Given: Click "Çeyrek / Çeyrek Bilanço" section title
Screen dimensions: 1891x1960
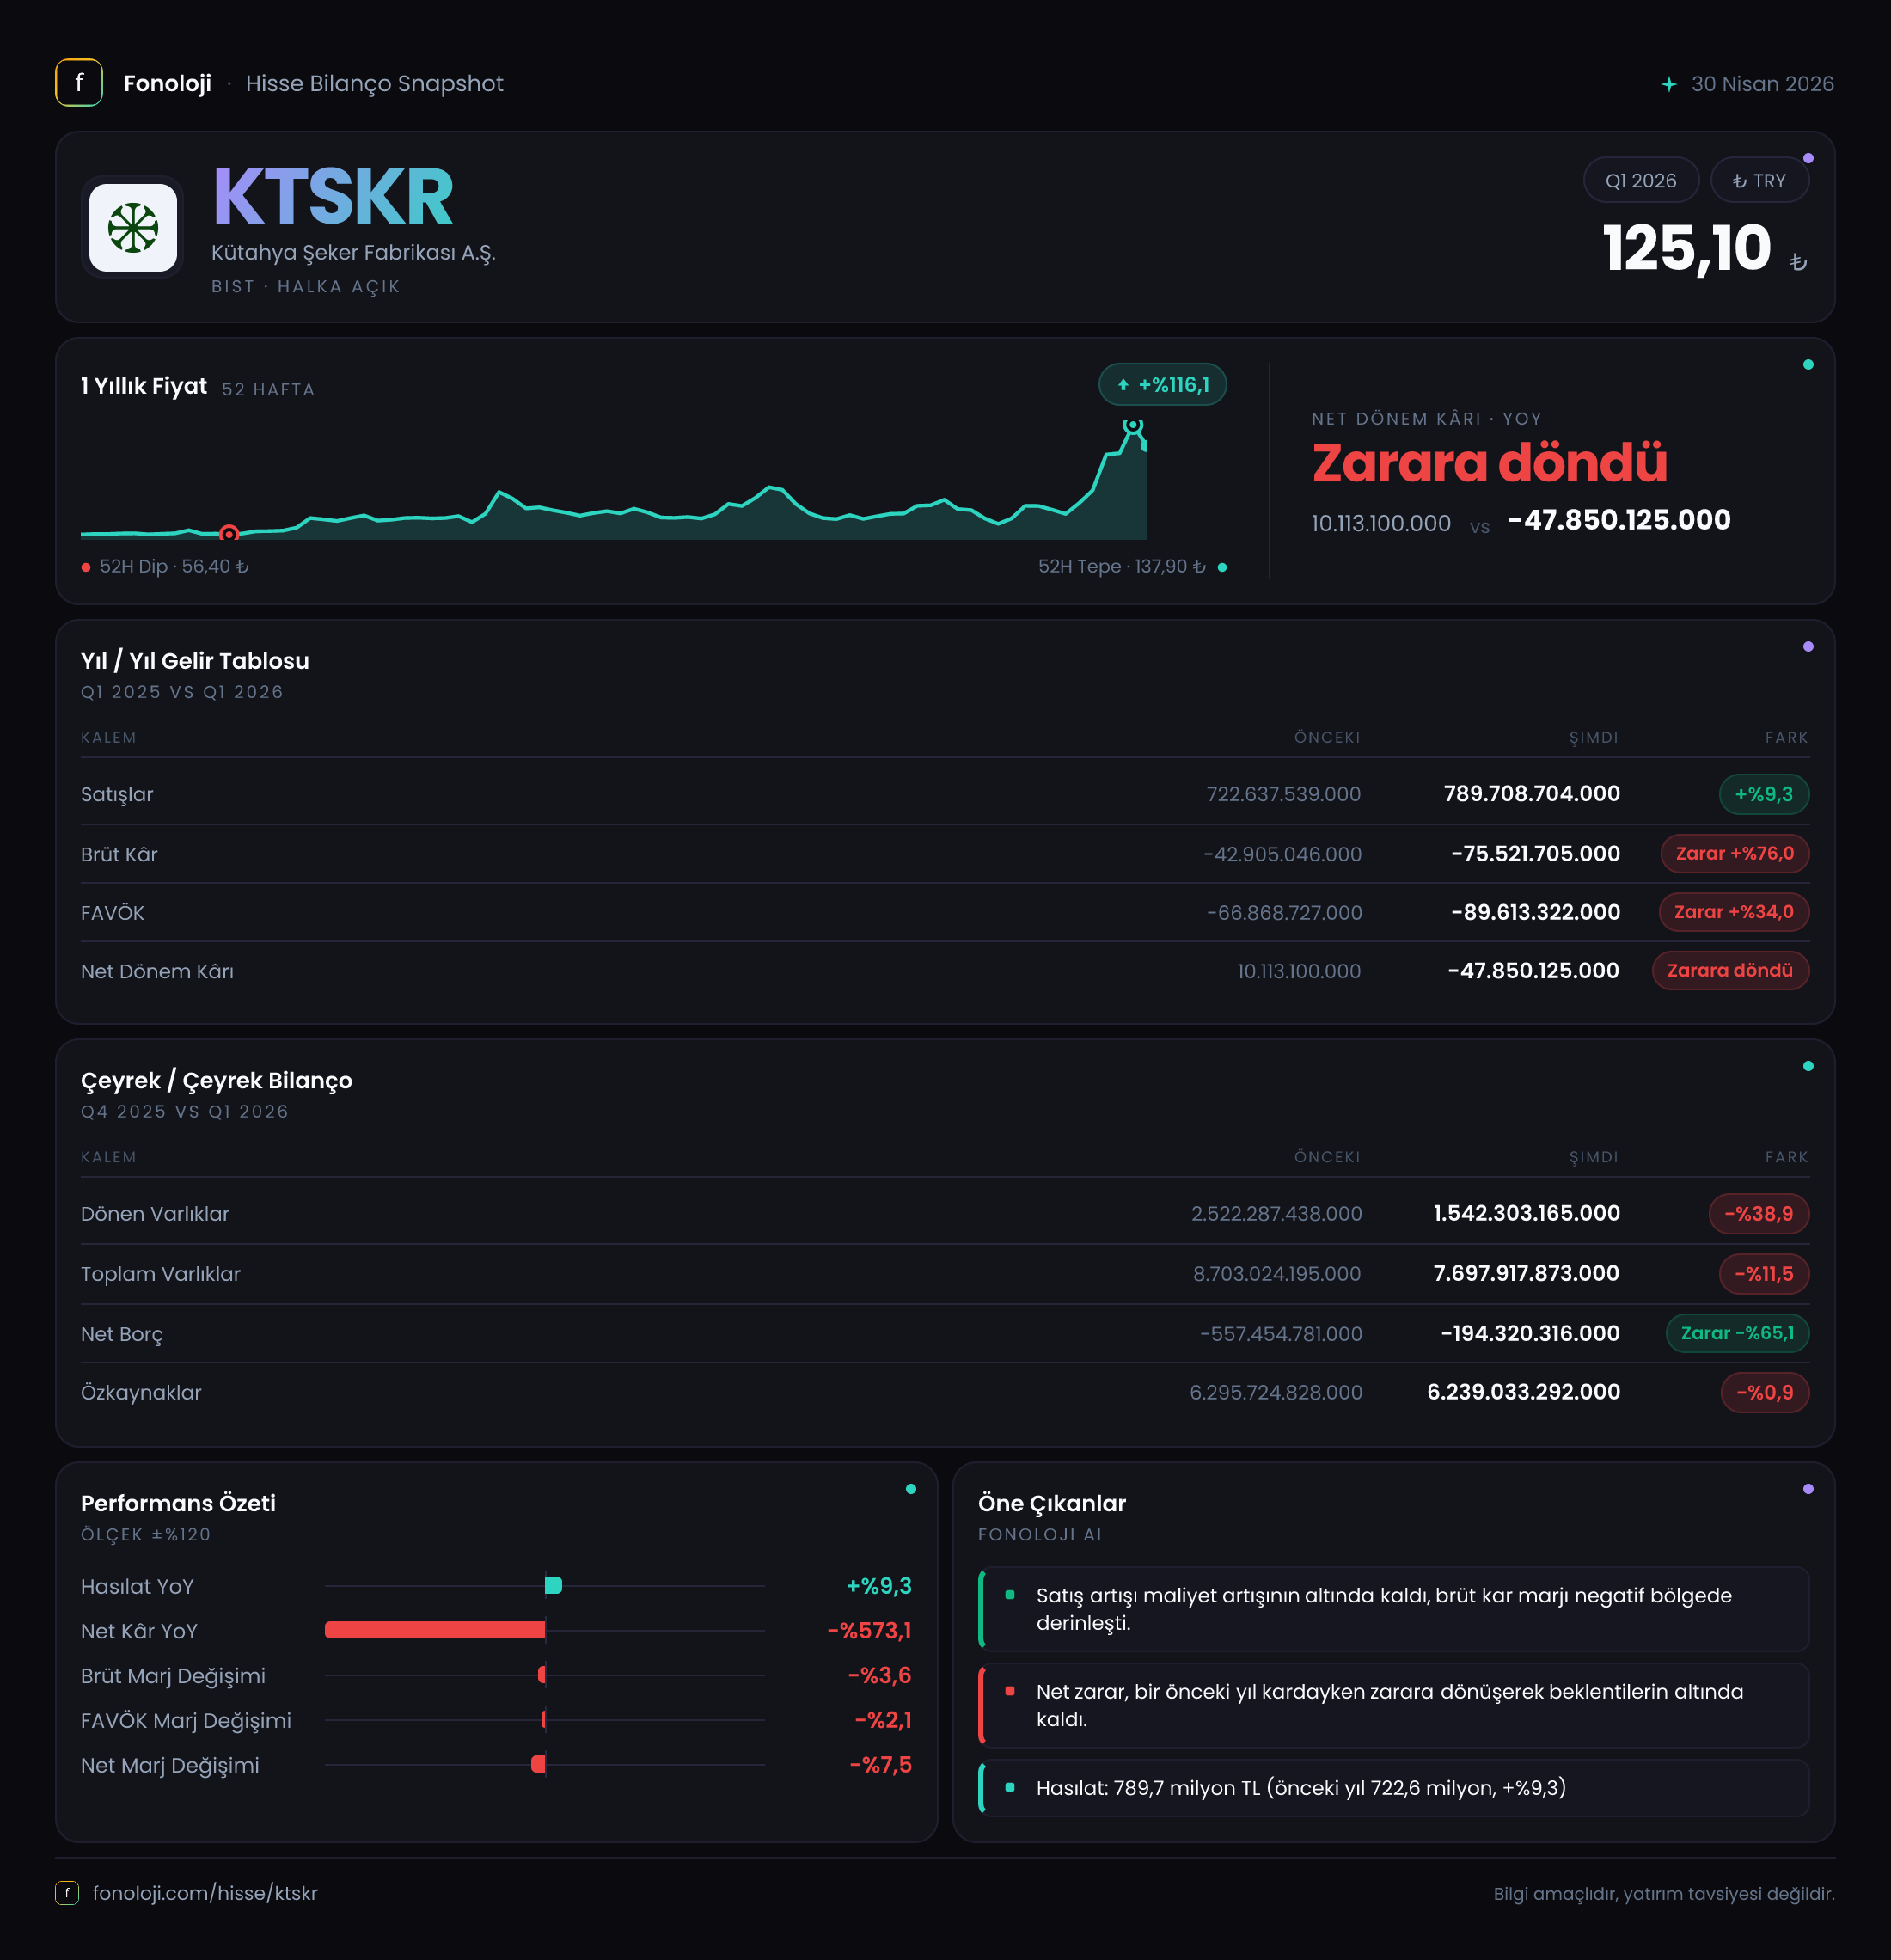Looking at the screenshot, I should [x=216, y=1080].
